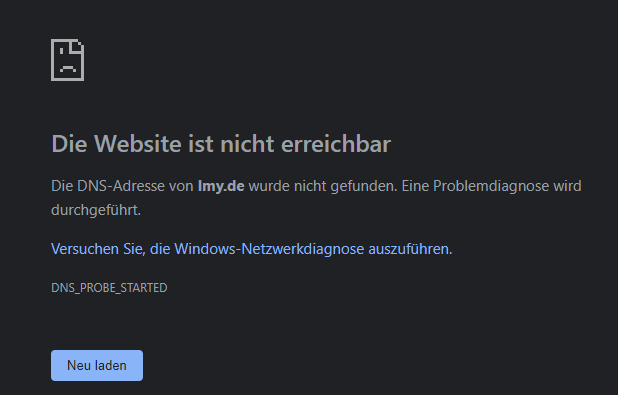Click the Neu laden button

[97, 365]
